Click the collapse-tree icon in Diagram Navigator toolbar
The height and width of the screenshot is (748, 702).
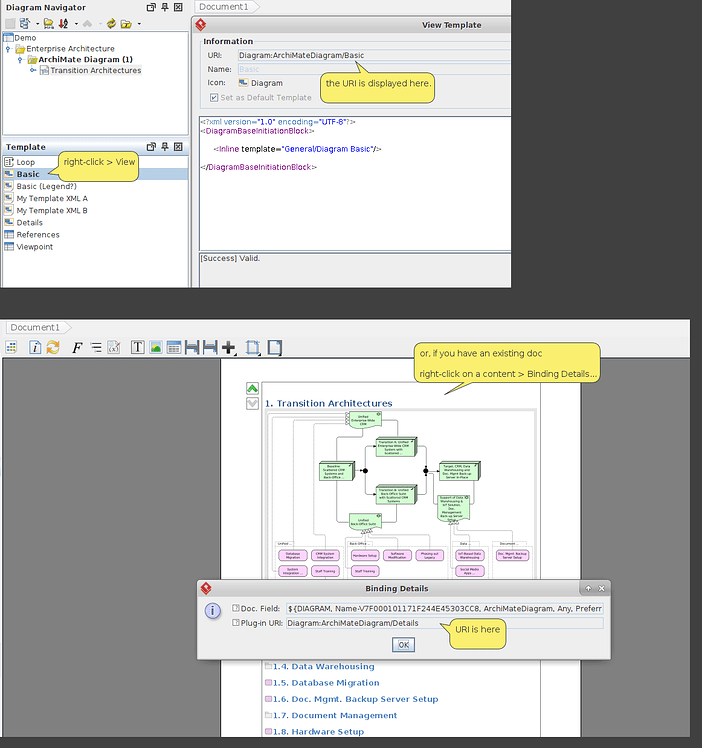pyautogui.click(x=25, y=23)
